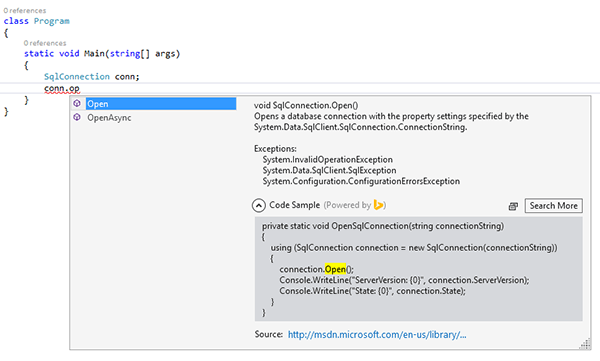Click the OpenSqlConnection method declaration line

tap(383, 226)
